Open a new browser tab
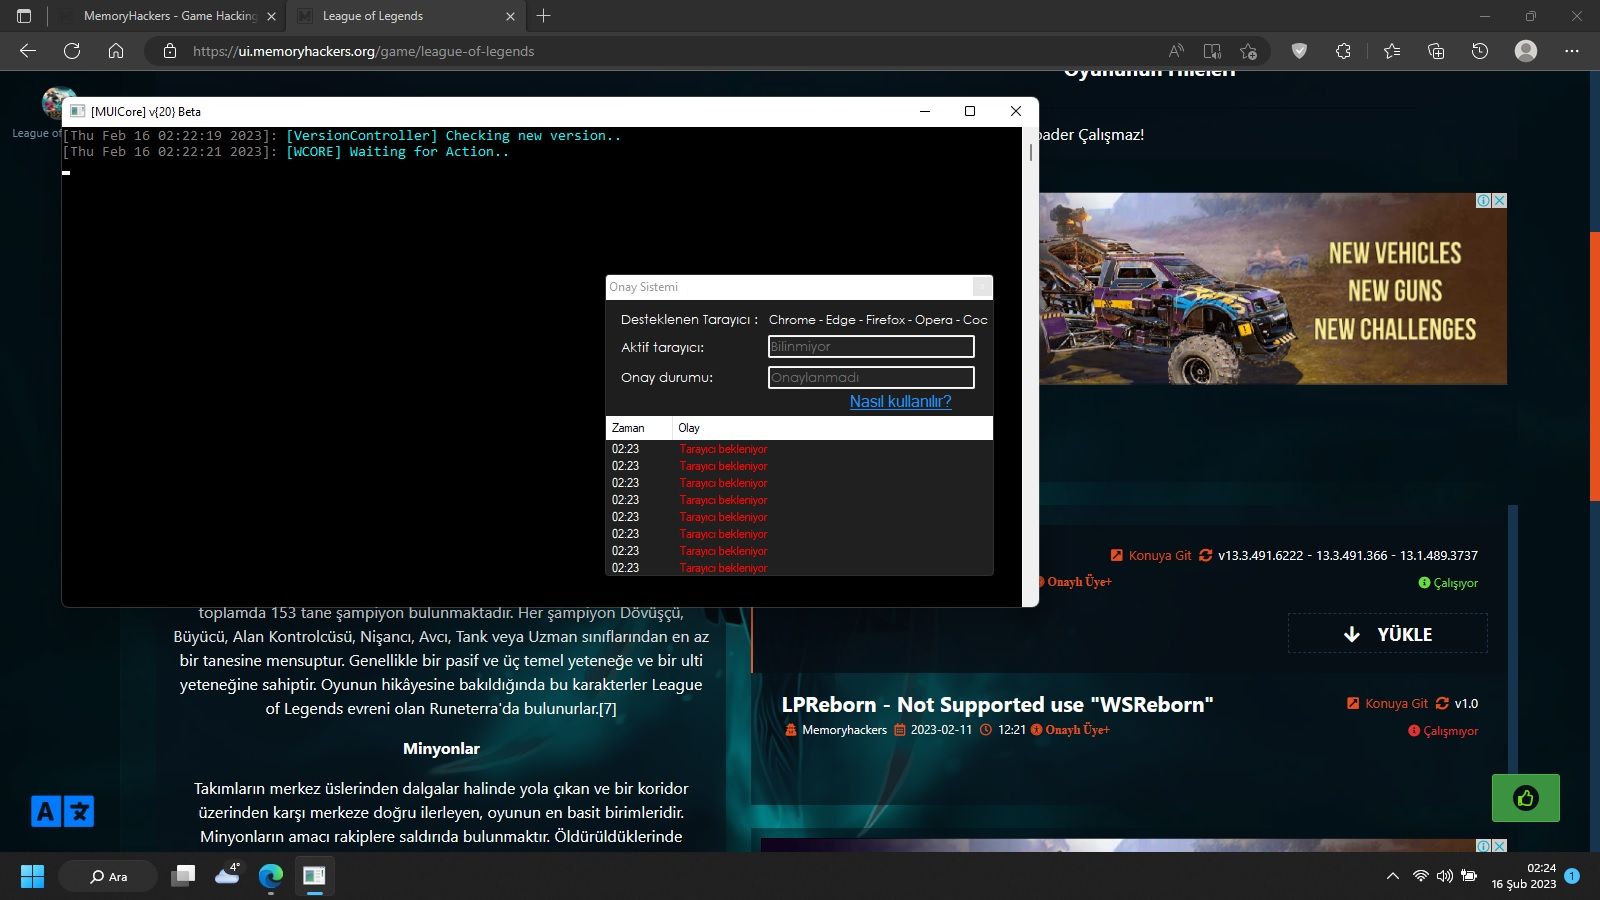The image size is (1600, 900). coord(544,16)
